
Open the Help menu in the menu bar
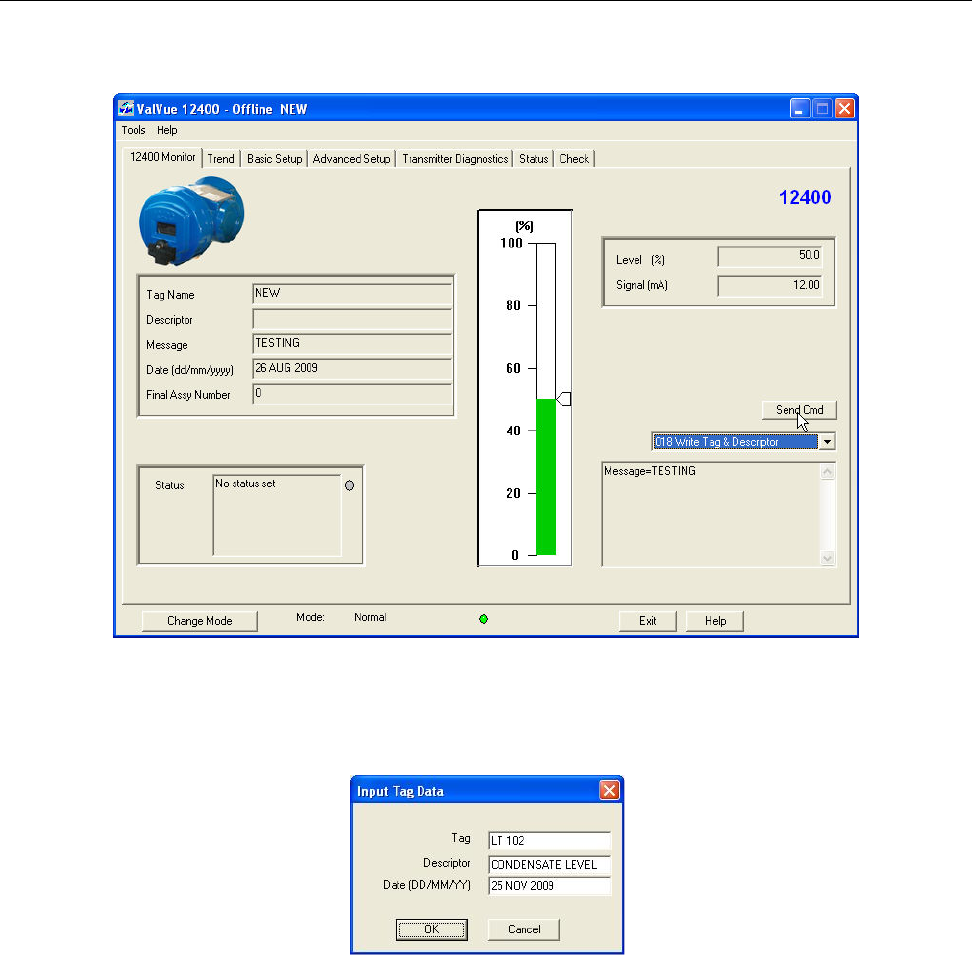coord(167,130)
